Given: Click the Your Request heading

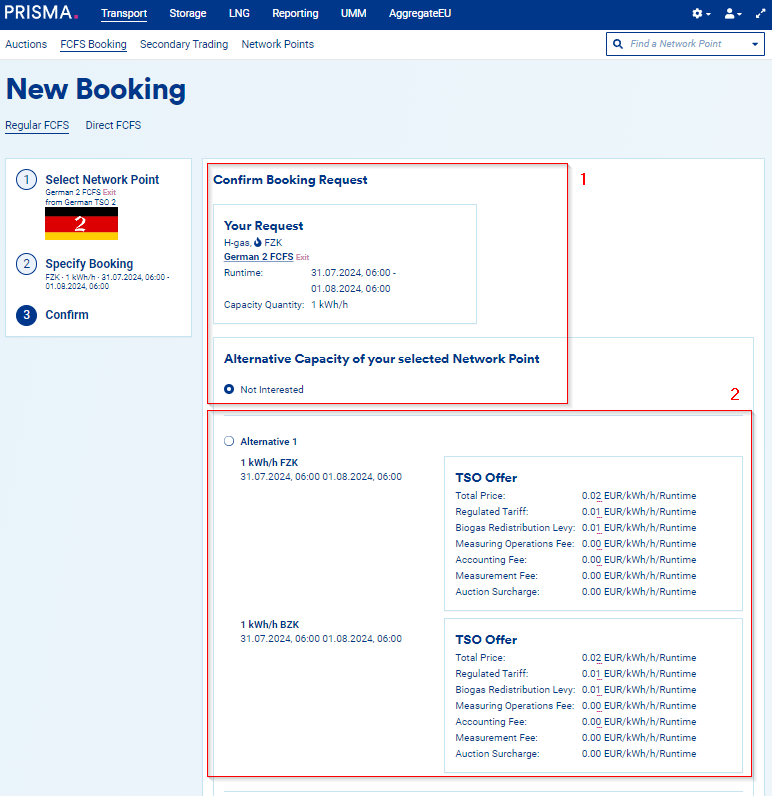Looking at the screenshot, I should (x=263, y=226).
